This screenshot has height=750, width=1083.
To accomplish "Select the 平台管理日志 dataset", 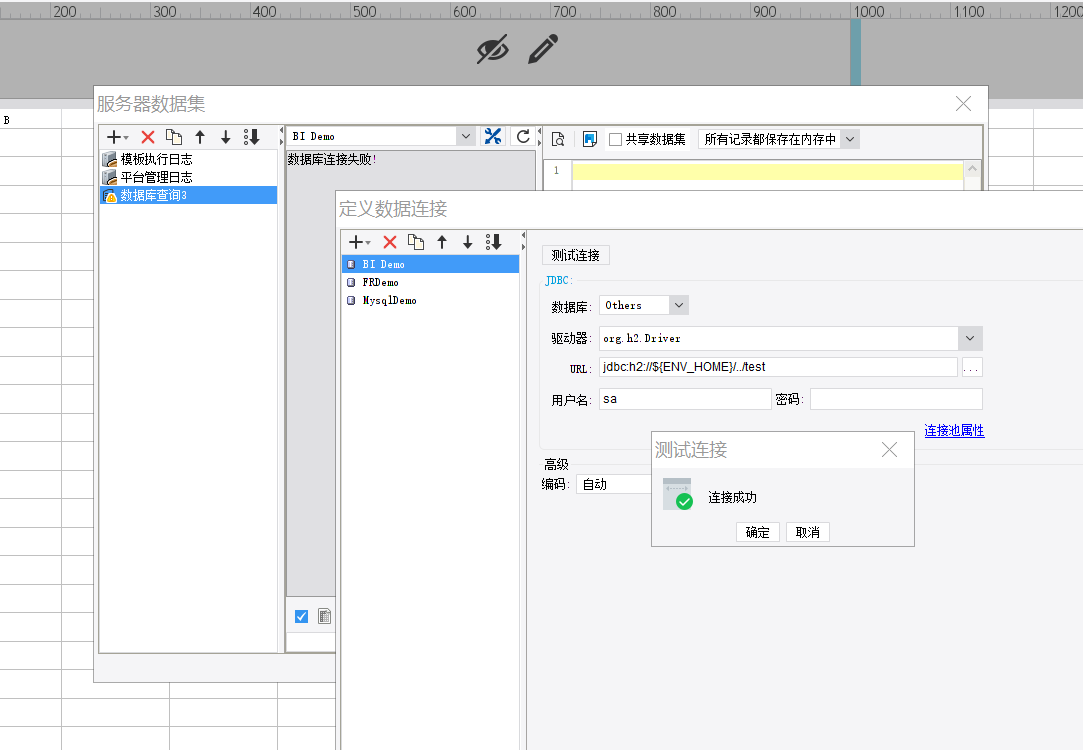I will [189, 177].
